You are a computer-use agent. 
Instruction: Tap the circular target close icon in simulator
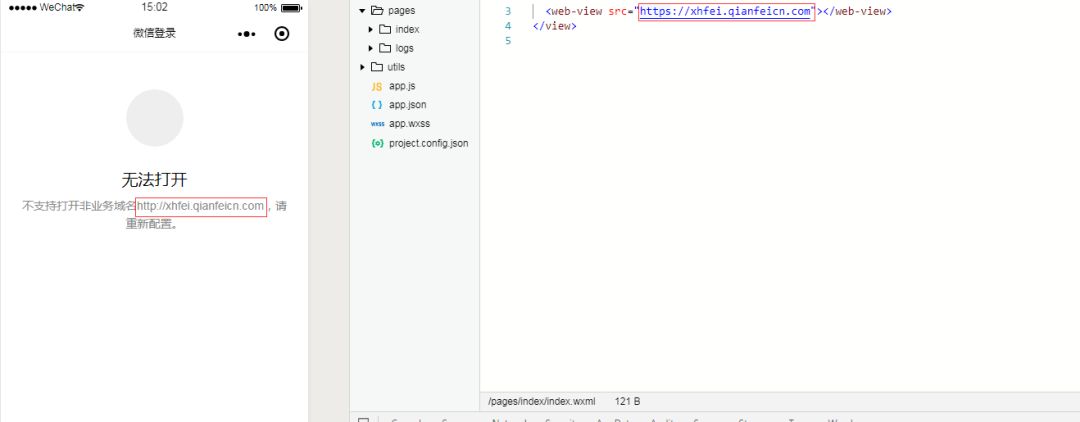coord(282,33)
